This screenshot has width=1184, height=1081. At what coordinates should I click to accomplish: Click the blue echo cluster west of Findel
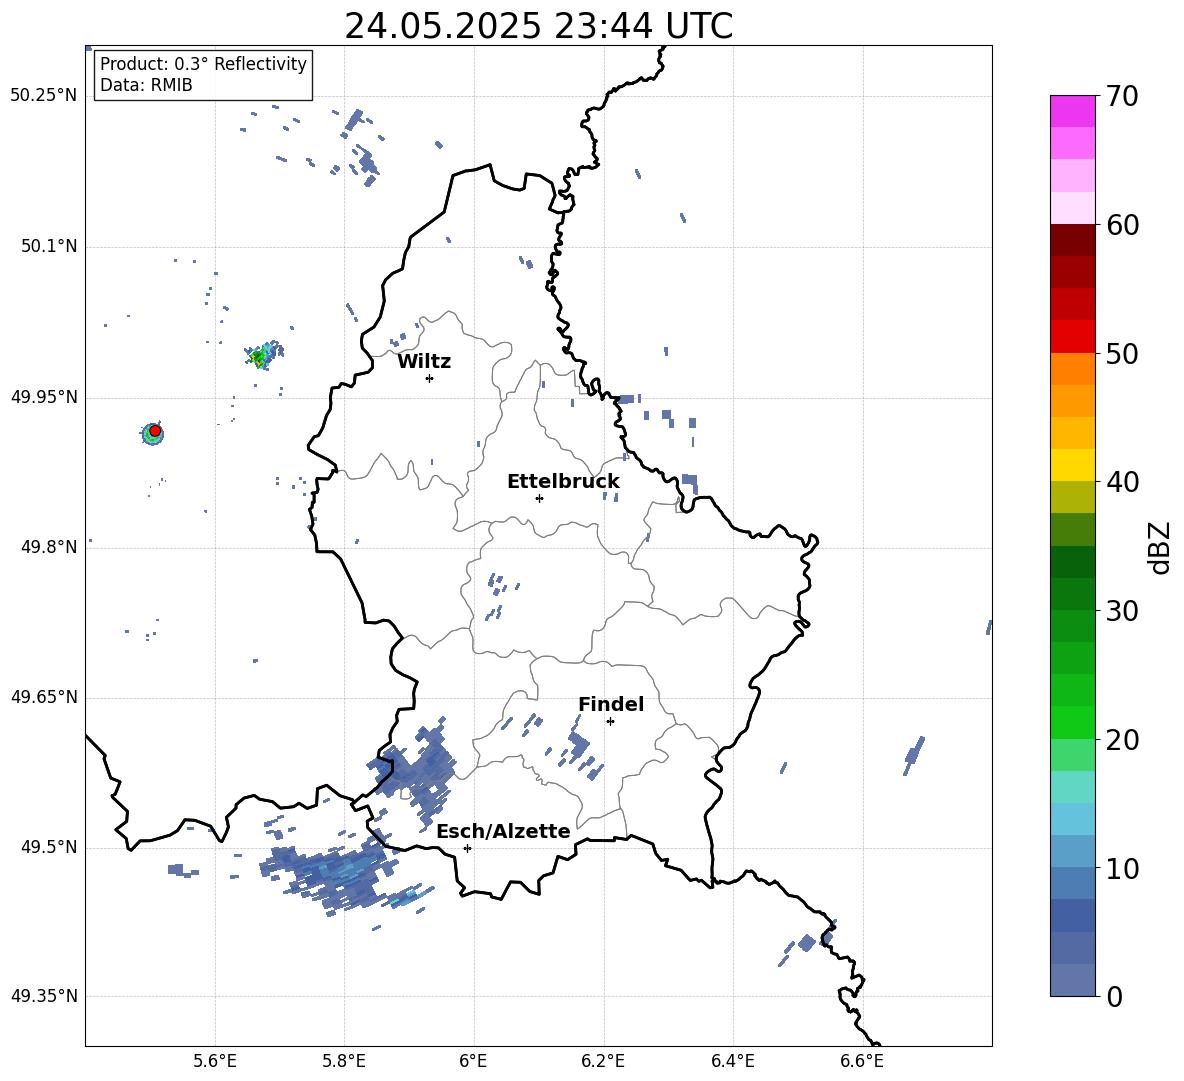pos(577,747)
